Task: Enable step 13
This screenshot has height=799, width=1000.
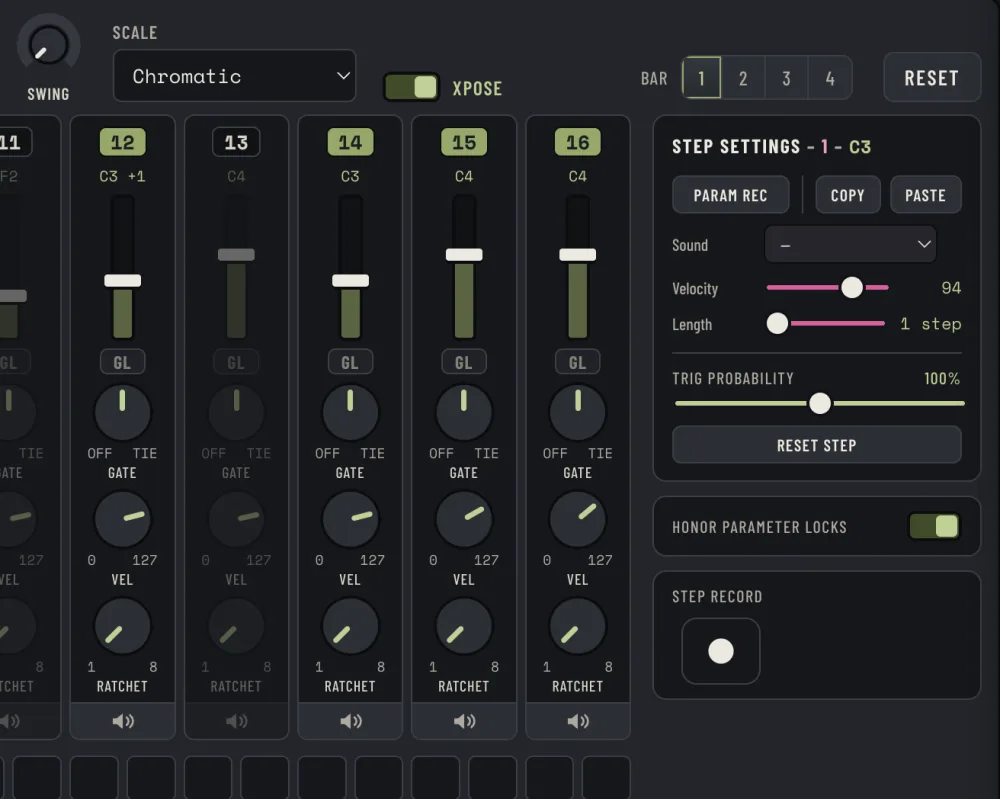Action: click(236, 142)
